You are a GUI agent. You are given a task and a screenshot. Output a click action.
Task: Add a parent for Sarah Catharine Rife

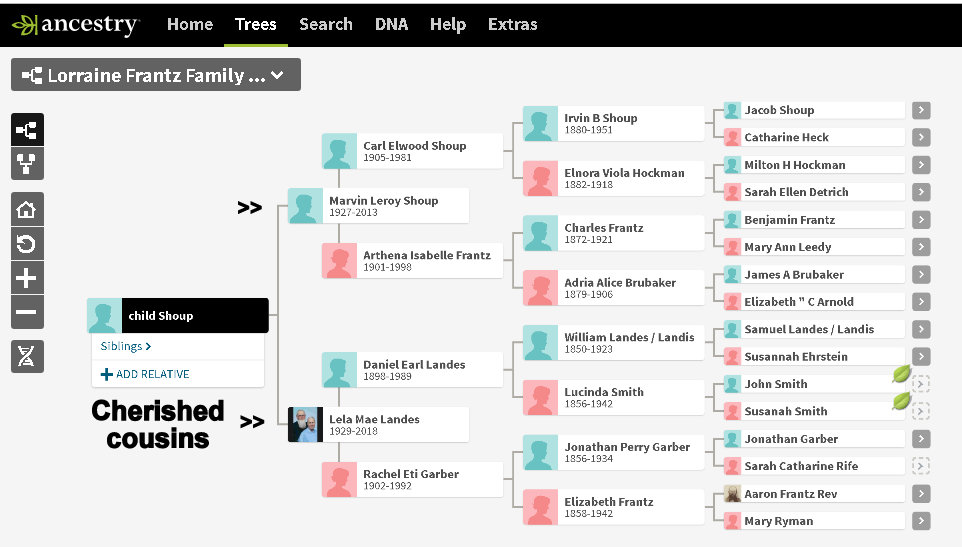coord(921,466)
